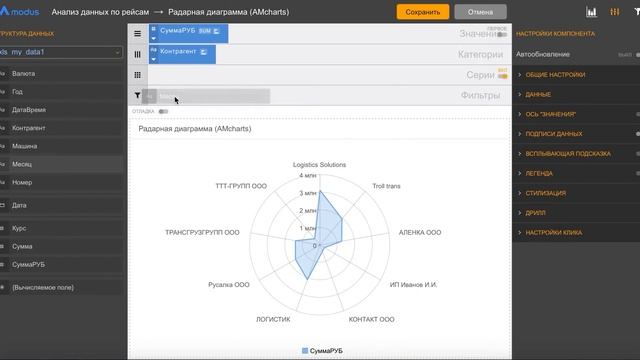Viewport: 640px width, 360px height.
Task: Click the Amodus logo in the header
Action: pos(20,11)
